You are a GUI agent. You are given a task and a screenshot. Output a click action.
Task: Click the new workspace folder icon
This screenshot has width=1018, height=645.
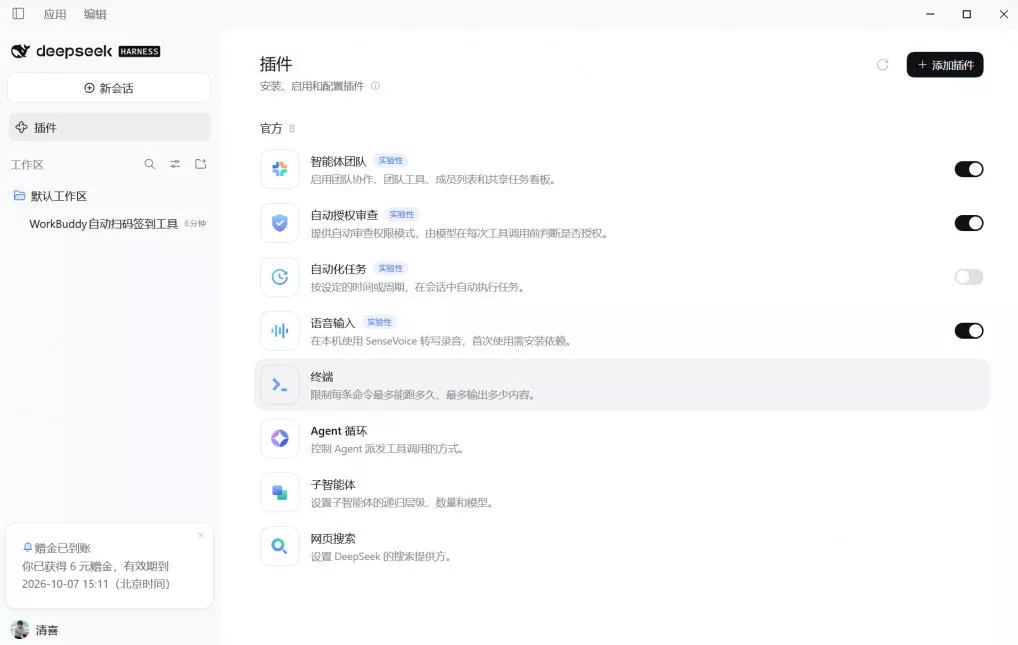pos(201,164)
